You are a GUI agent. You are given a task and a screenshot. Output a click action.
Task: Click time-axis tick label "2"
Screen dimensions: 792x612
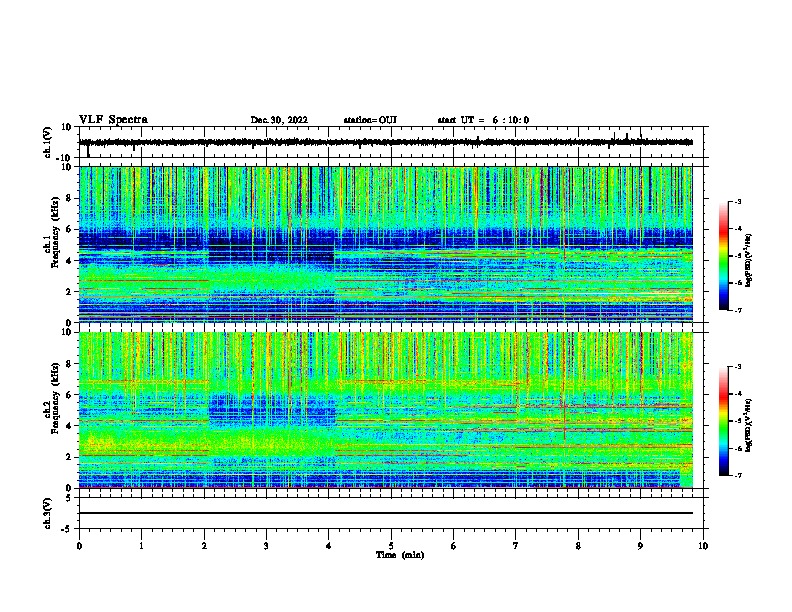click(x=204, y=546)
